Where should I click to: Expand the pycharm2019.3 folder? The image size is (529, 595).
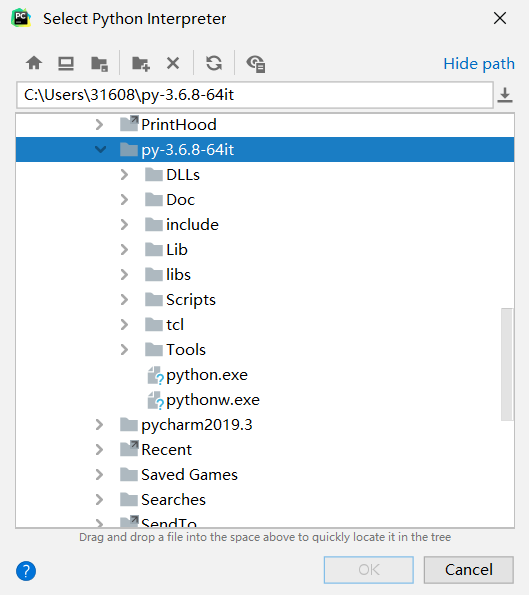pyautogui.click(x=99, y=425)
